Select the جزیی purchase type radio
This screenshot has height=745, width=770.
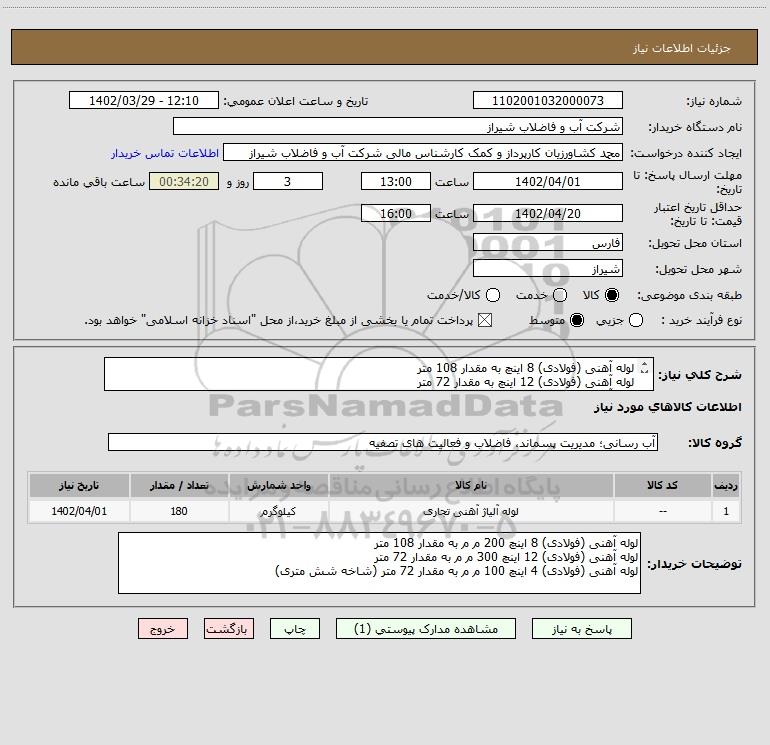point(636,320)
